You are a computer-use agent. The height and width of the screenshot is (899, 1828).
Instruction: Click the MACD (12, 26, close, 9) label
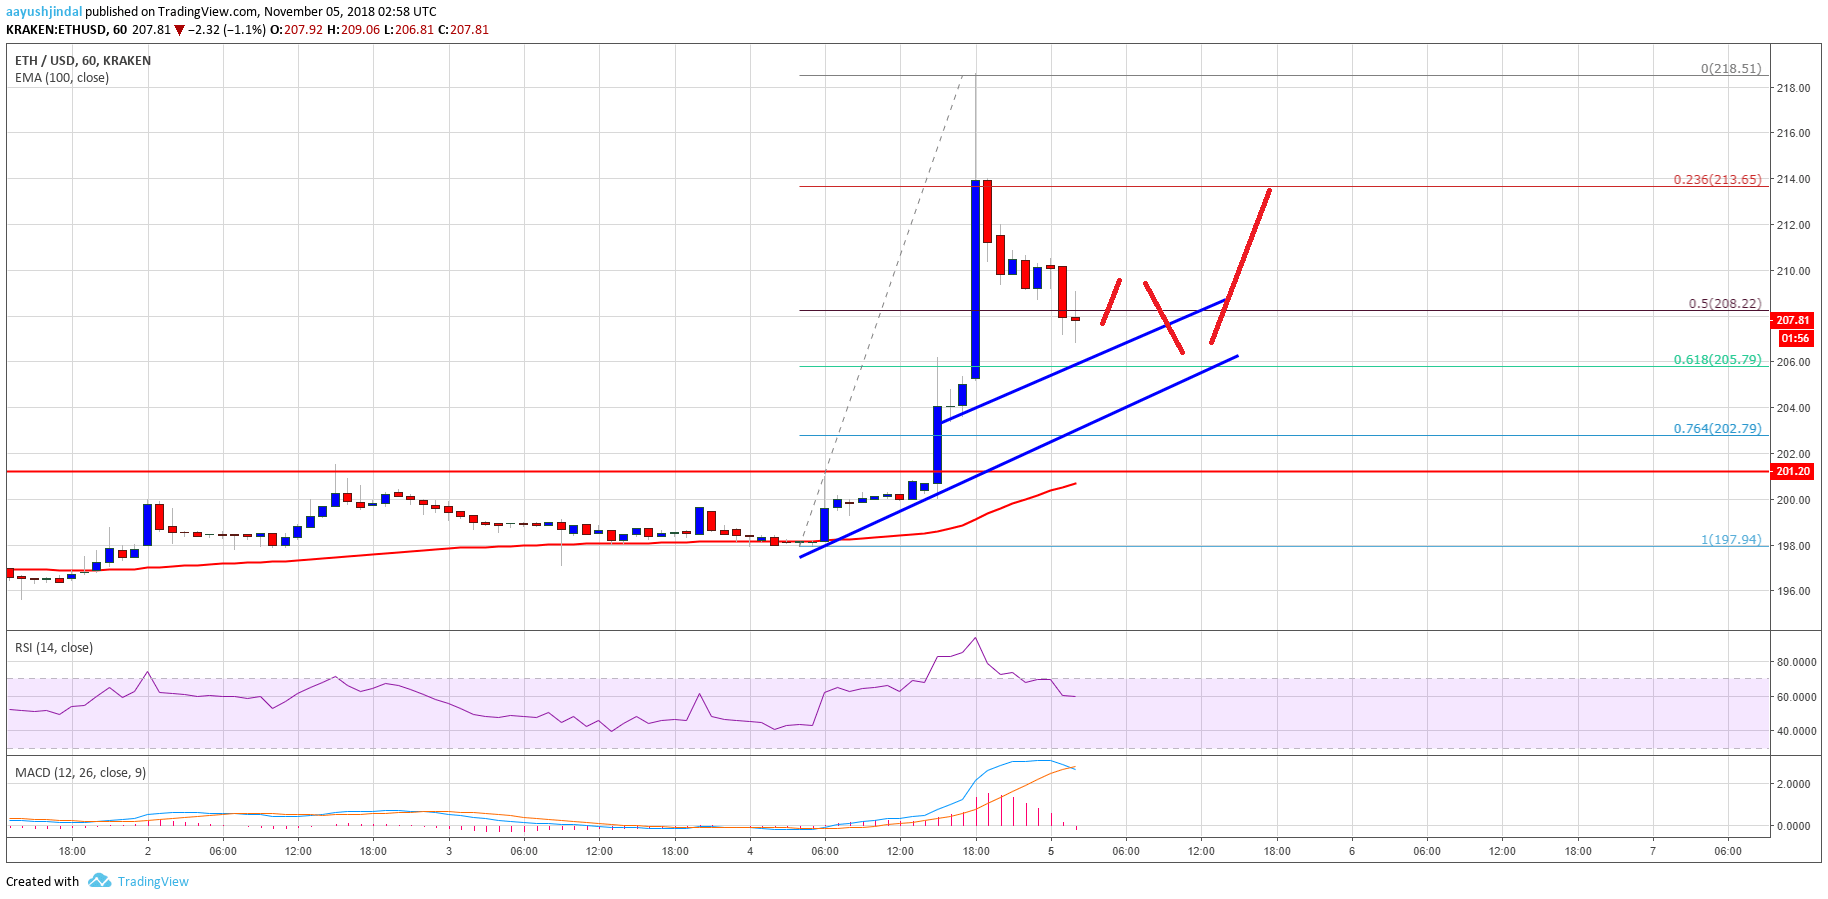(81, 772)
